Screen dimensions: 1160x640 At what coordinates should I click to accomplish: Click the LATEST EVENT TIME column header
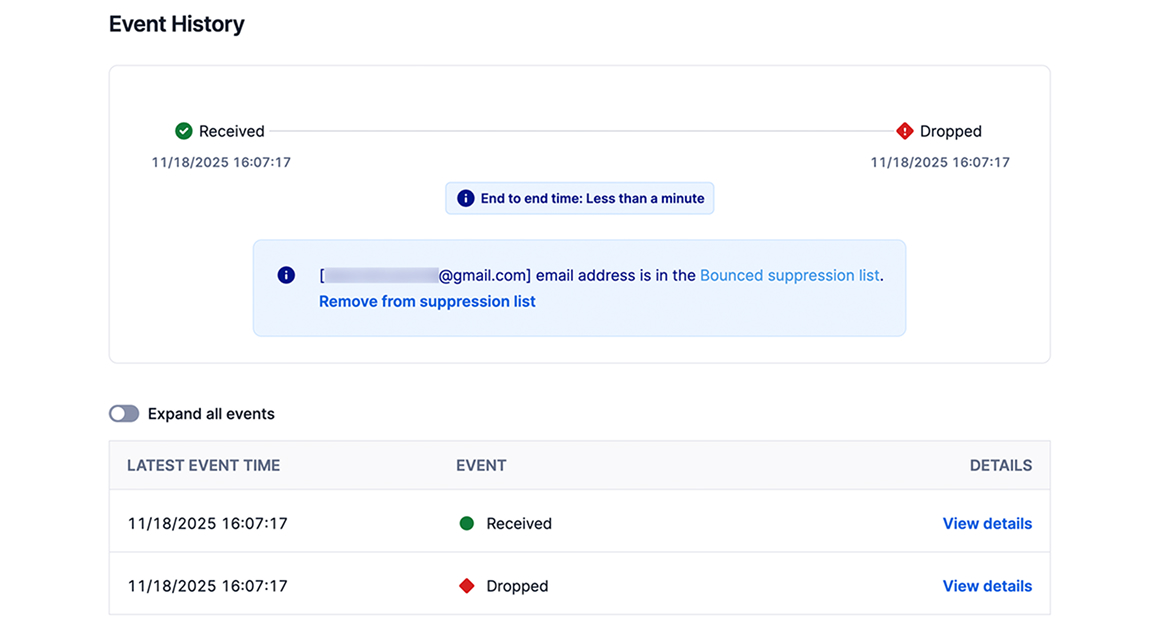coord(203,465)
